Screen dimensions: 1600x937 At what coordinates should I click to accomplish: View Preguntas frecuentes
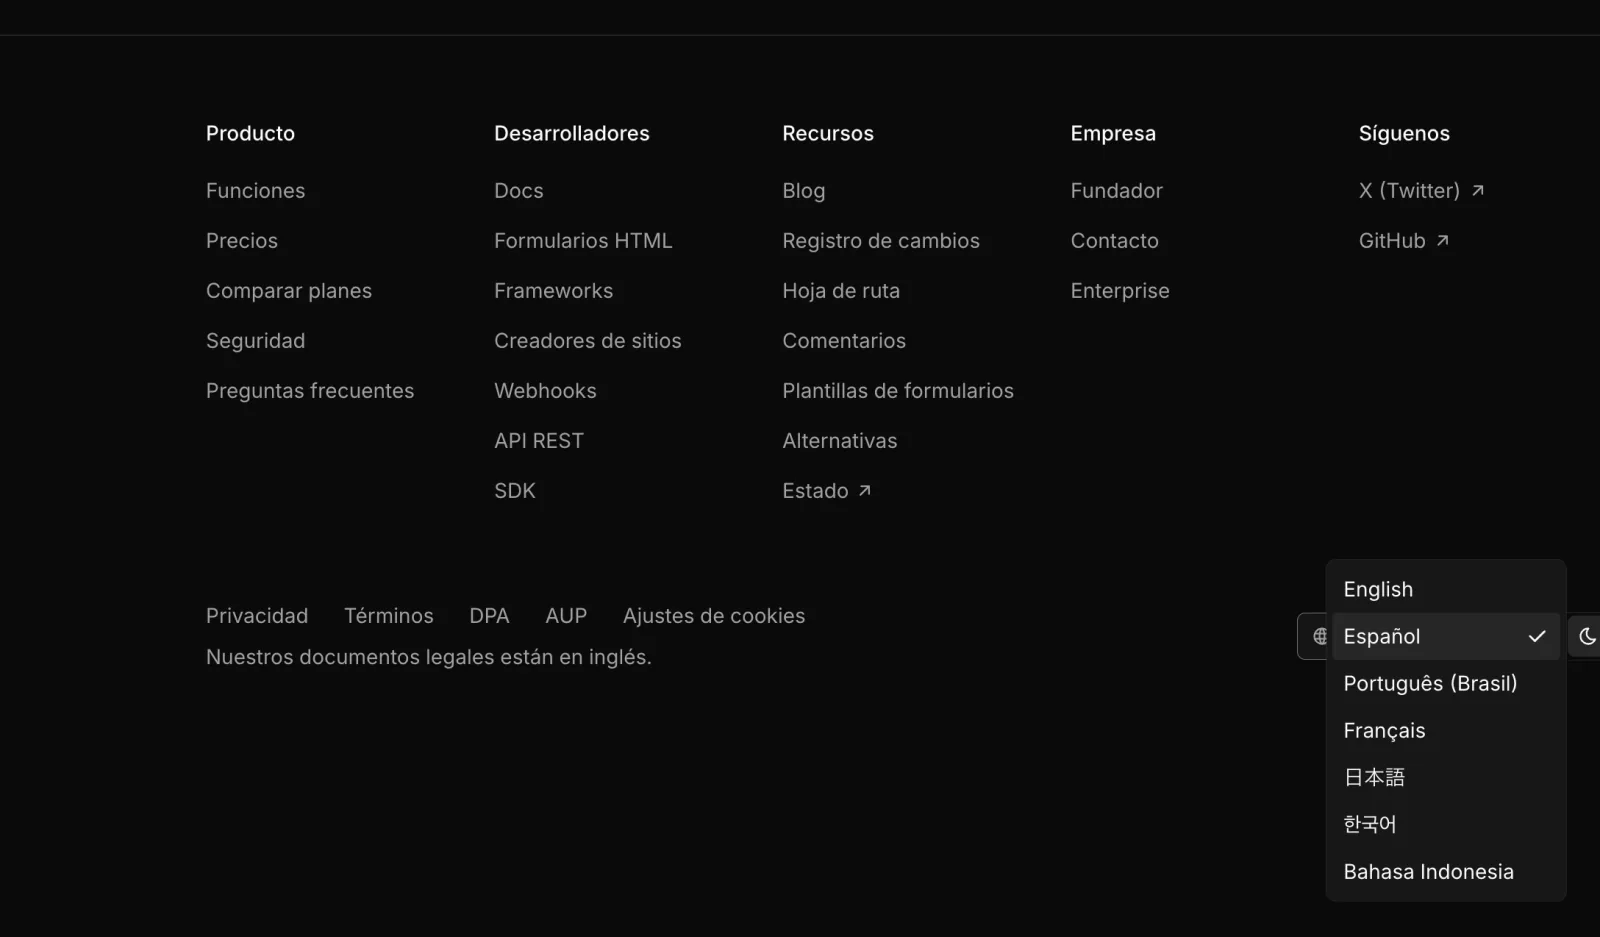310,390
